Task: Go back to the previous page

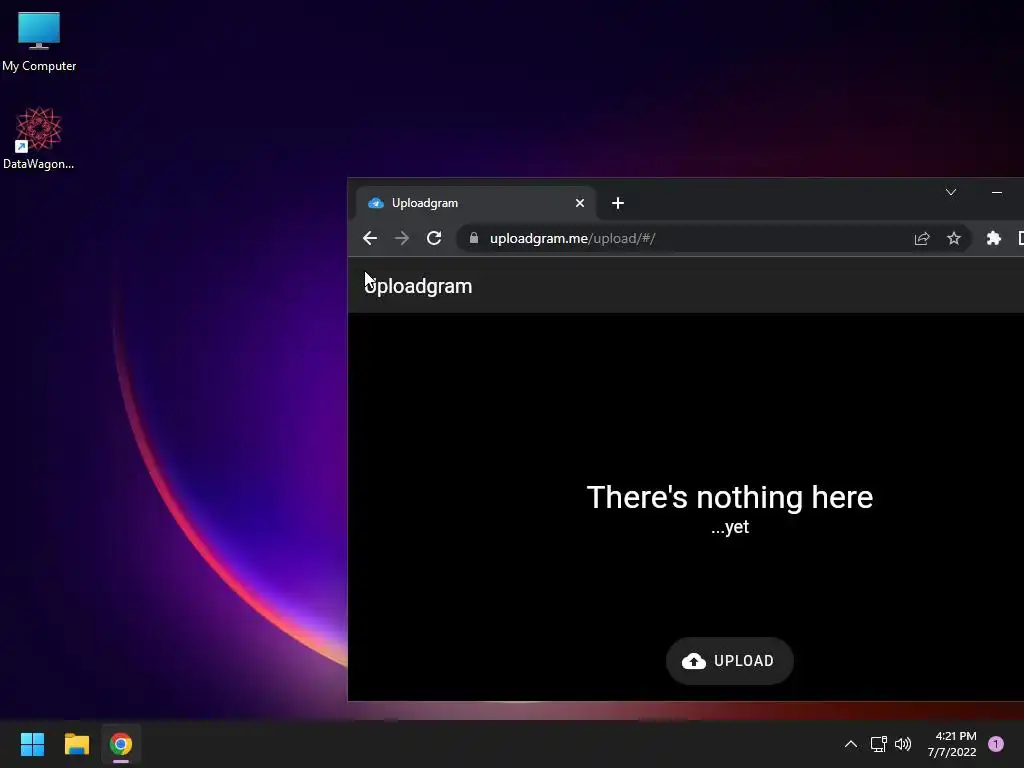Action: point(370,238)
